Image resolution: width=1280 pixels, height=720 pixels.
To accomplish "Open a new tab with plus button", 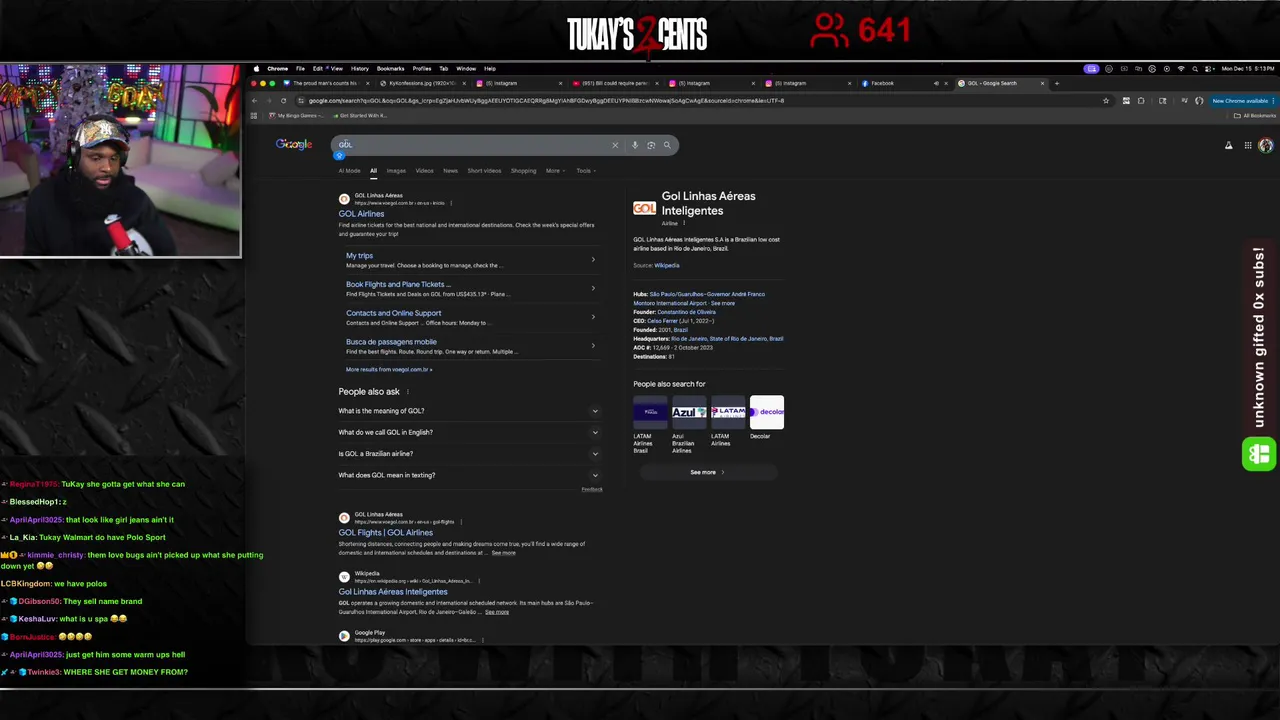I will coord(1056,83).
